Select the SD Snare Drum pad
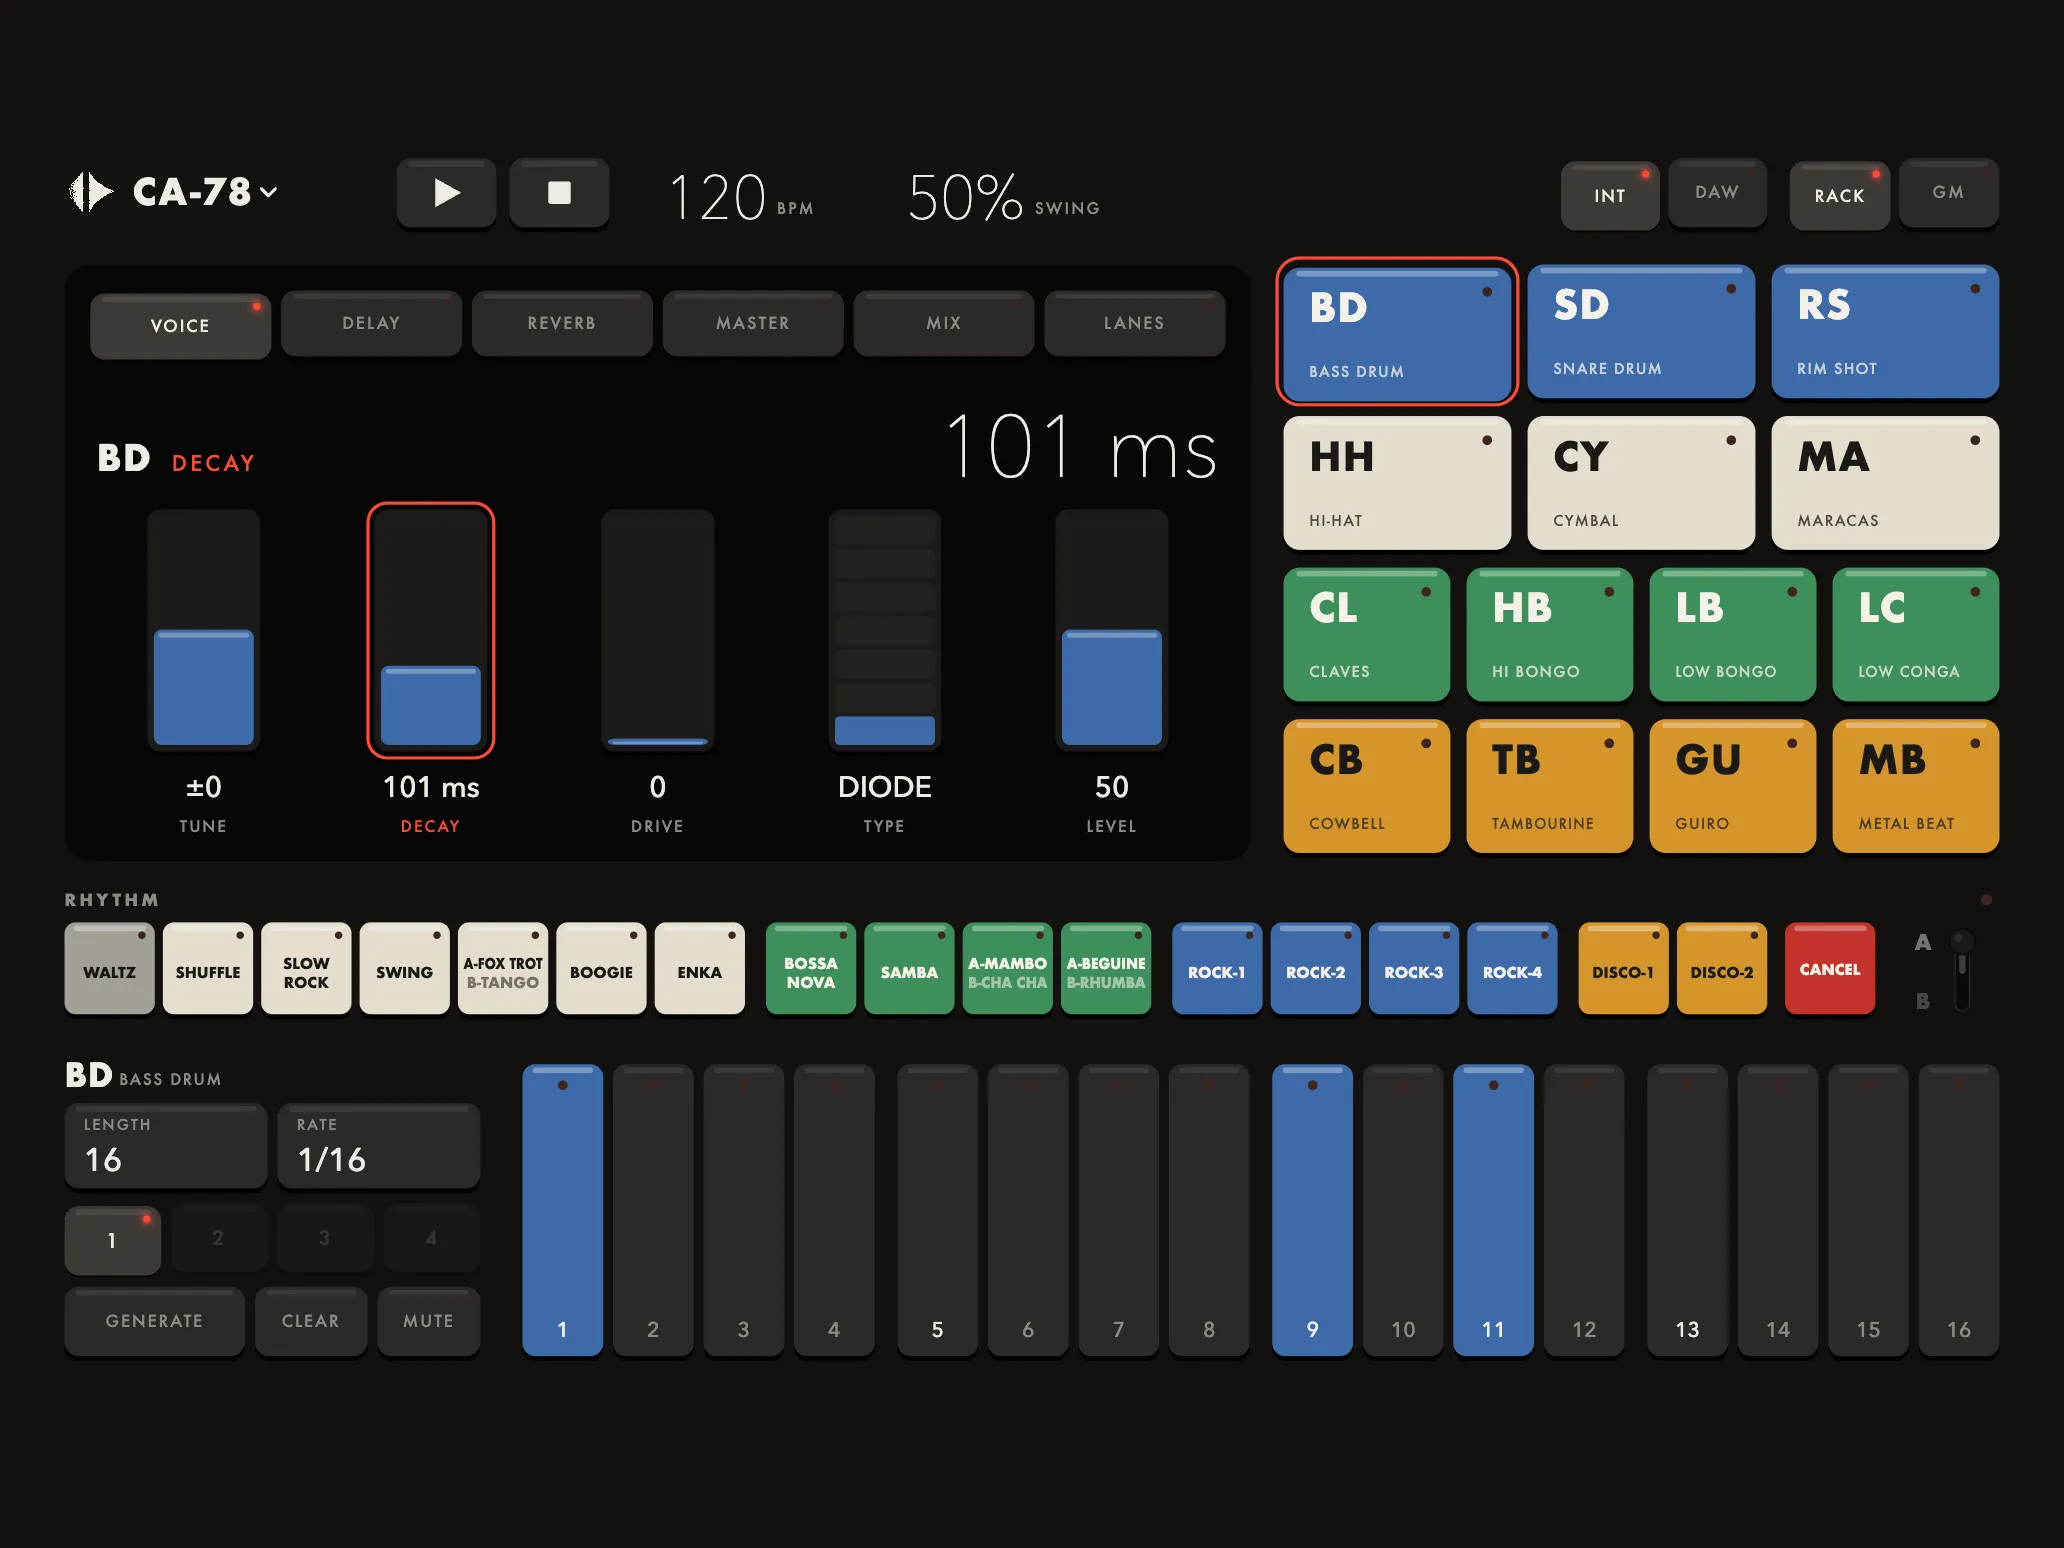 click(x=1641, y=331)
